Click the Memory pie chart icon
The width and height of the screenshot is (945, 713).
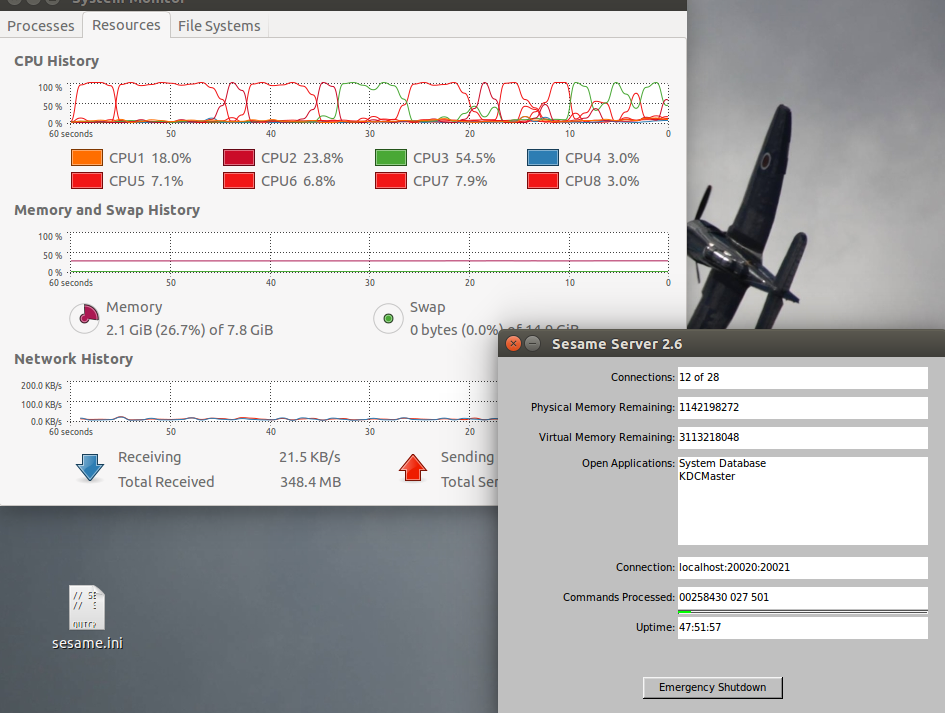85,318
